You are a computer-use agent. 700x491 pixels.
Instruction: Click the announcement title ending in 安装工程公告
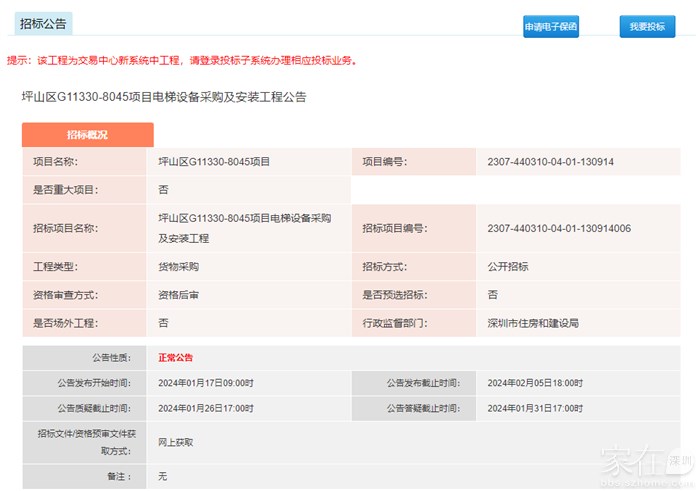pos(164,97)
